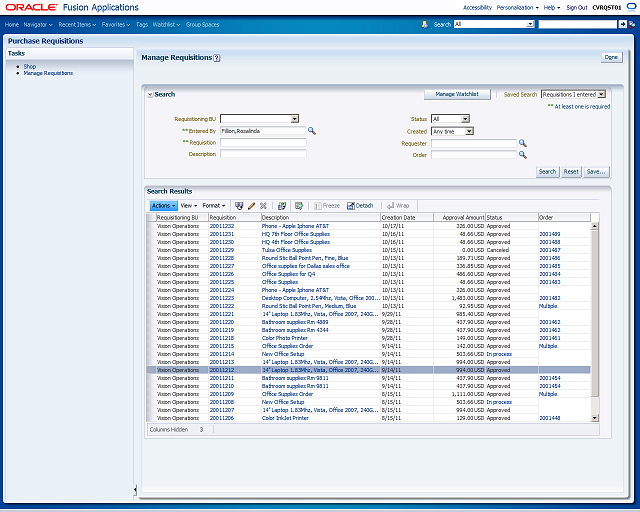
Task: Collapse the Tasks pane splitter arrow
Action: point(135,490)
